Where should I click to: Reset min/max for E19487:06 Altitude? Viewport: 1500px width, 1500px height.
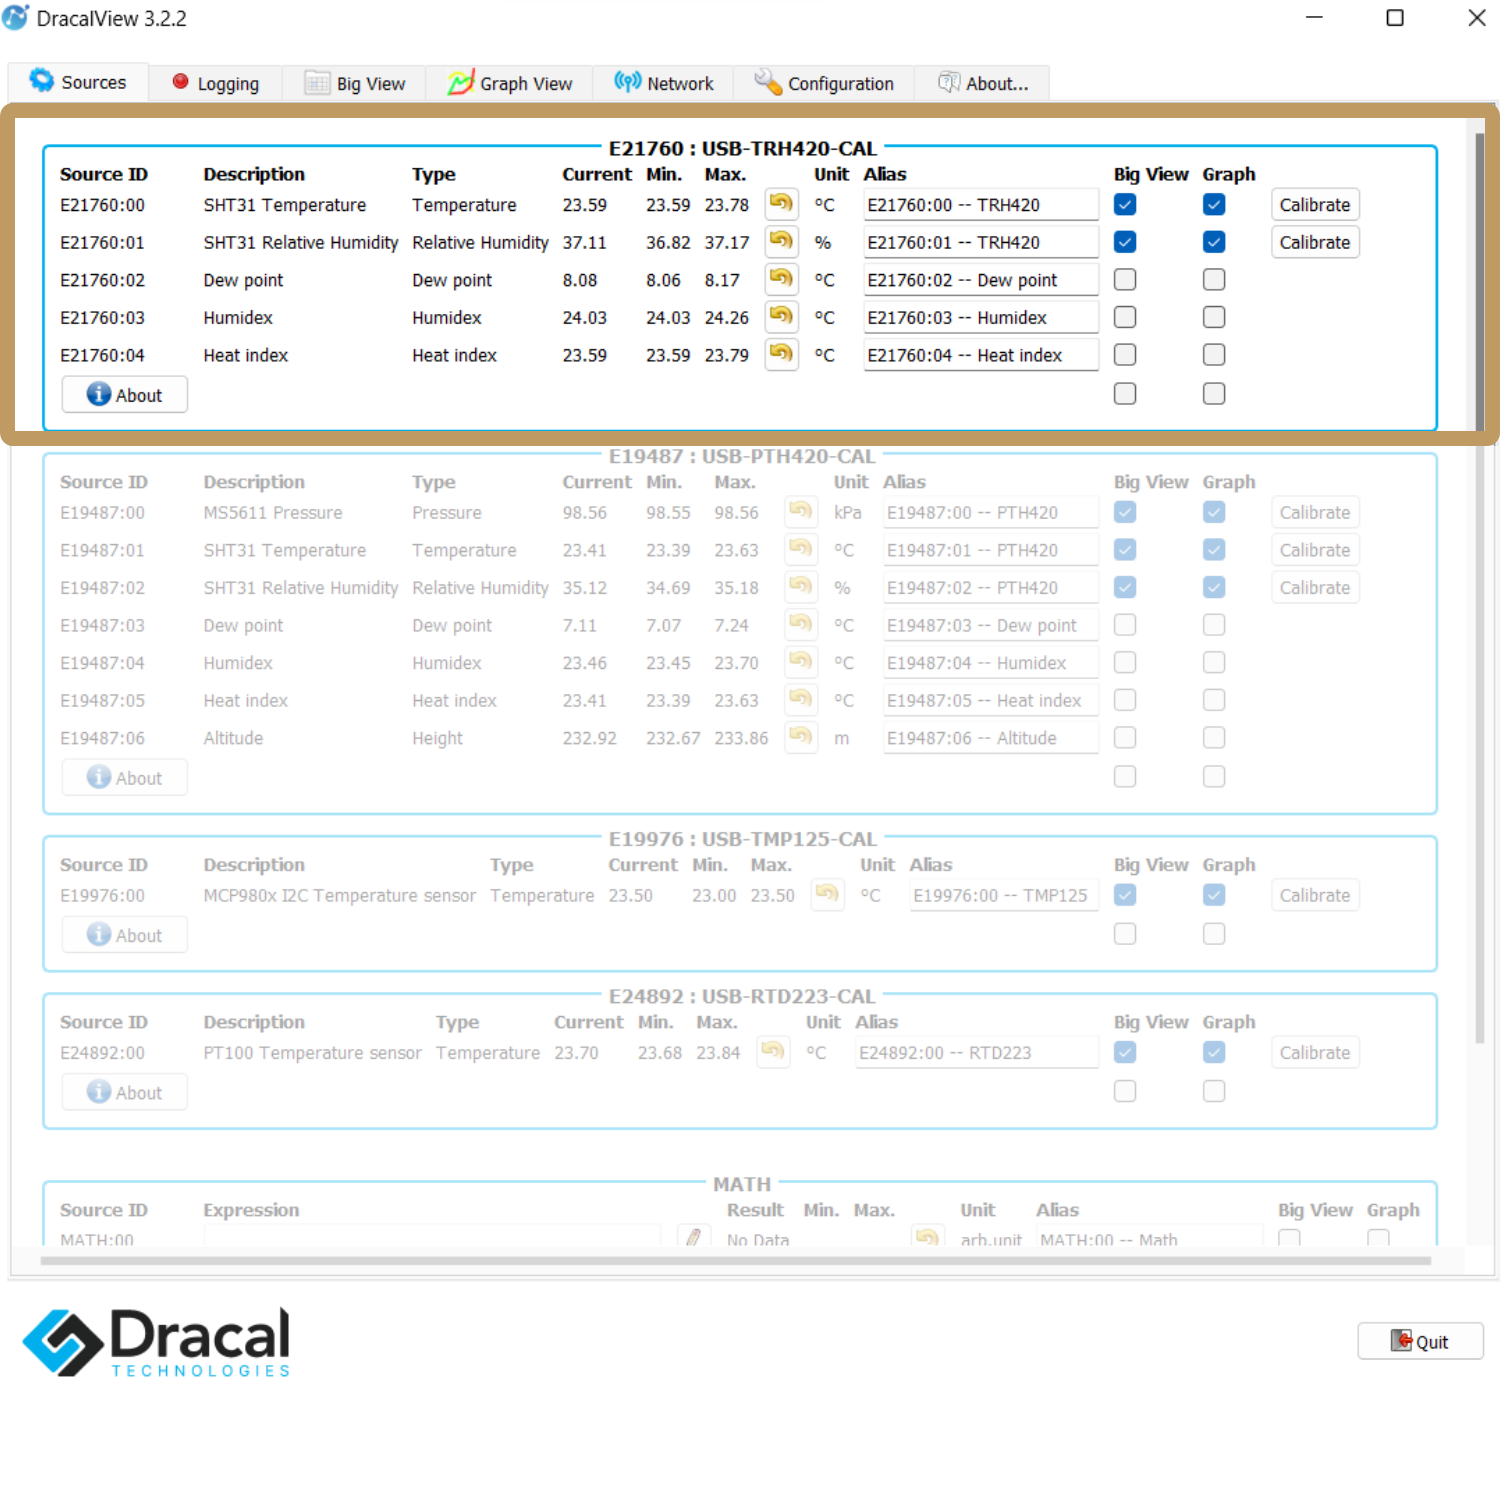[x=800, y=737]
